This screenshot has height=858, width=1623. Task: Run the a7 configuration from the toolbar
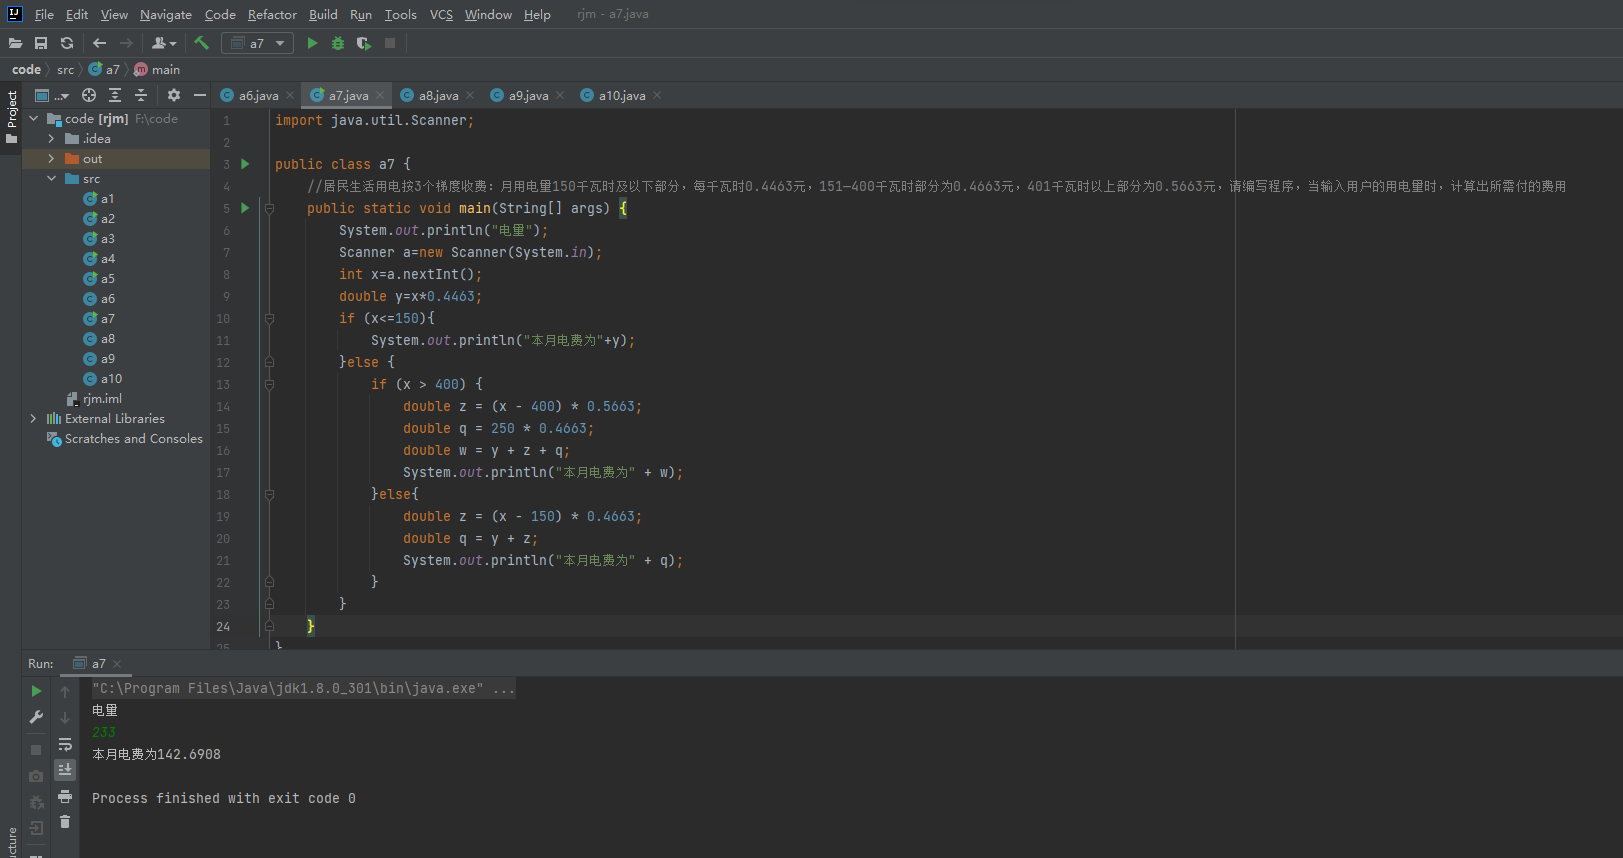312,43
